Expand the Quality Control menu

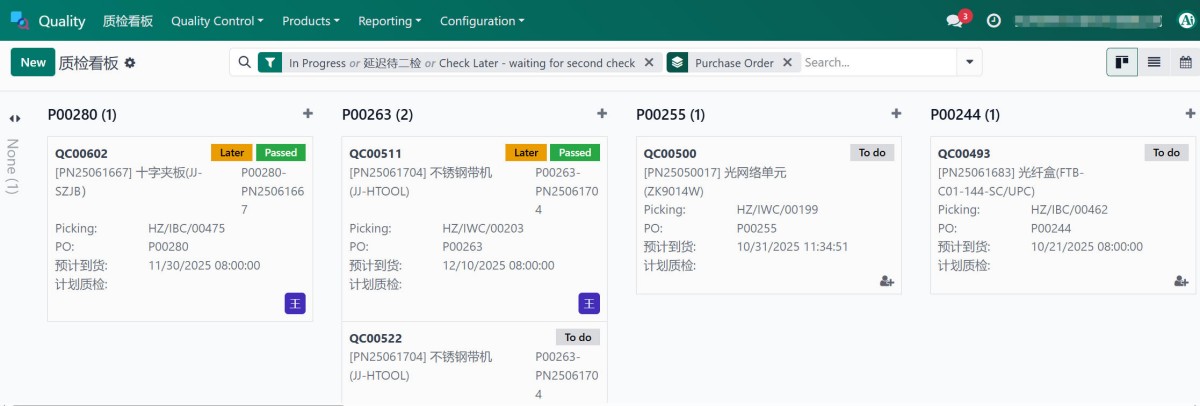pos(217,21)
